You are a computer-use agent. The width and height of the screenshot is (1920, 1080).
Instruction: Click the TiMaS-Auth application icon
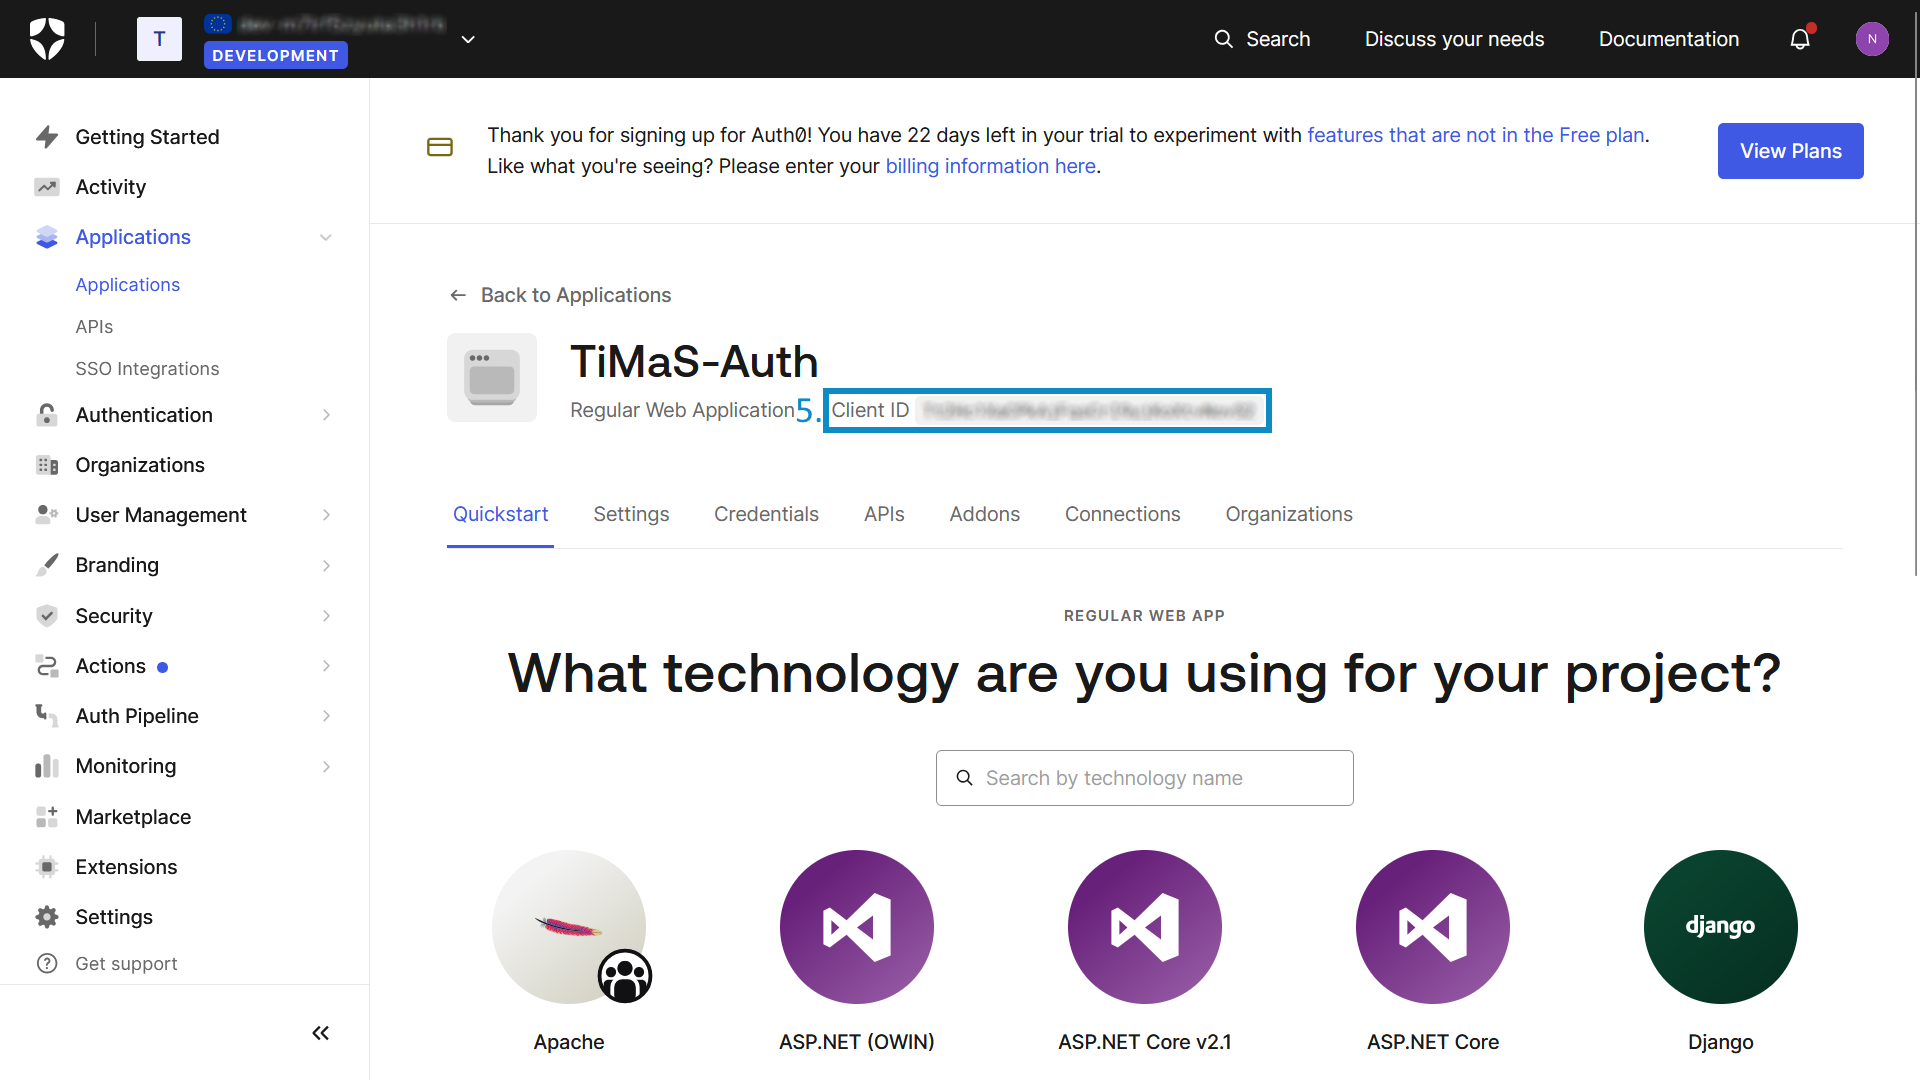[x=492, y=378]
